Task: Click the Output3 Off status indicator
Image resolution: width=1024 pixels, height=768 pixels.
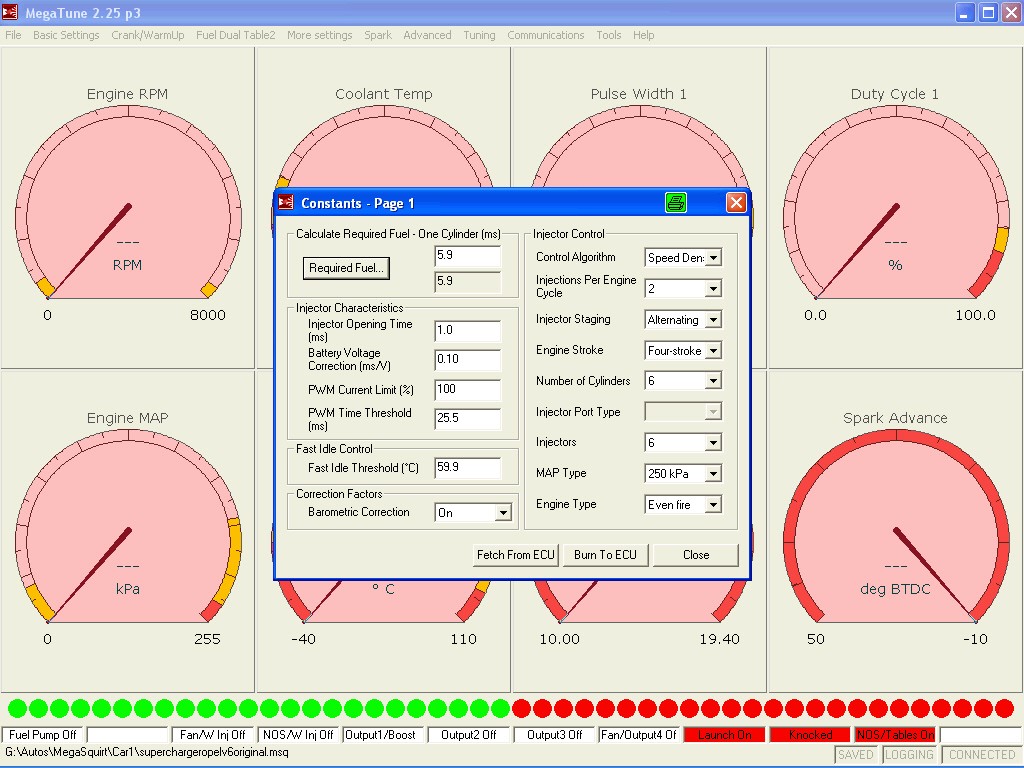Action: (x=554, y=735)
